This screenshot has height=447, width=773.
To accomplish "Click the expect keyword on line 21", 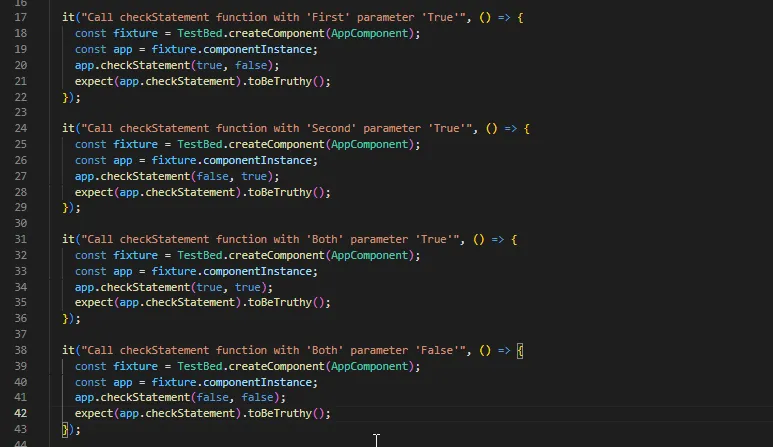I will tap(94, 81).
